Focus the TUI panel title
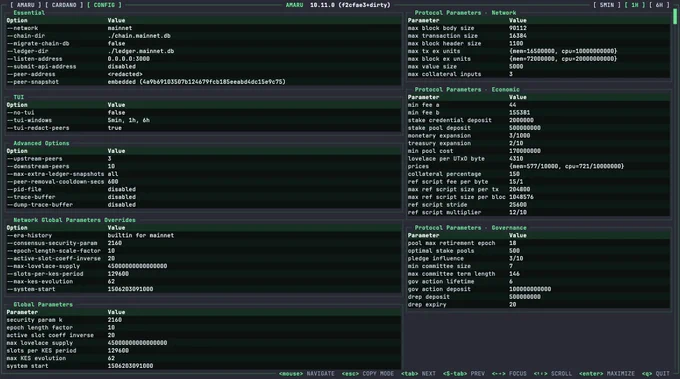 [19, 97]
